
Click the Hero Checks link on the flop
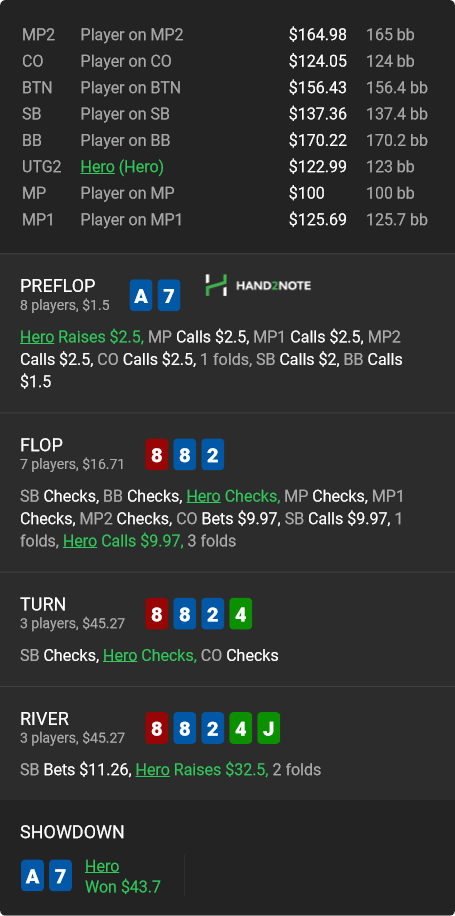(232, 496)
